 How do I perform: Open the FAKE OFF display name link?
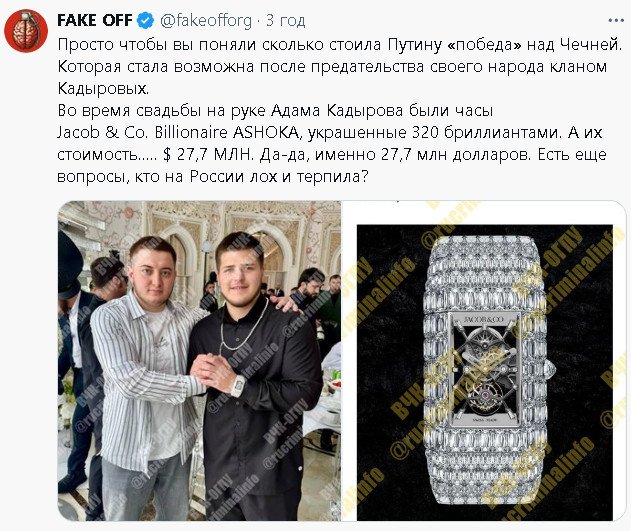pyautogui.click(x=95, y=20)
